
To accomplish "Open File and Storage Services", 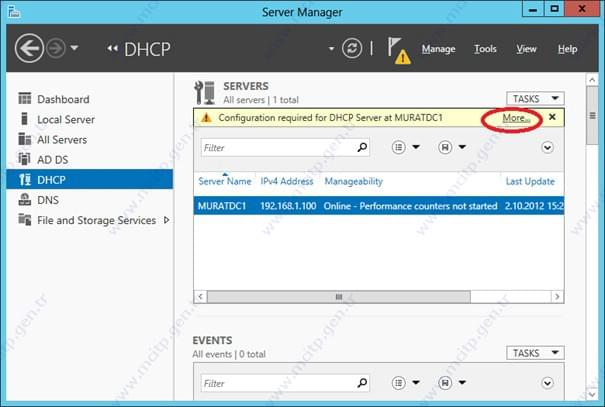I will 96,220.
